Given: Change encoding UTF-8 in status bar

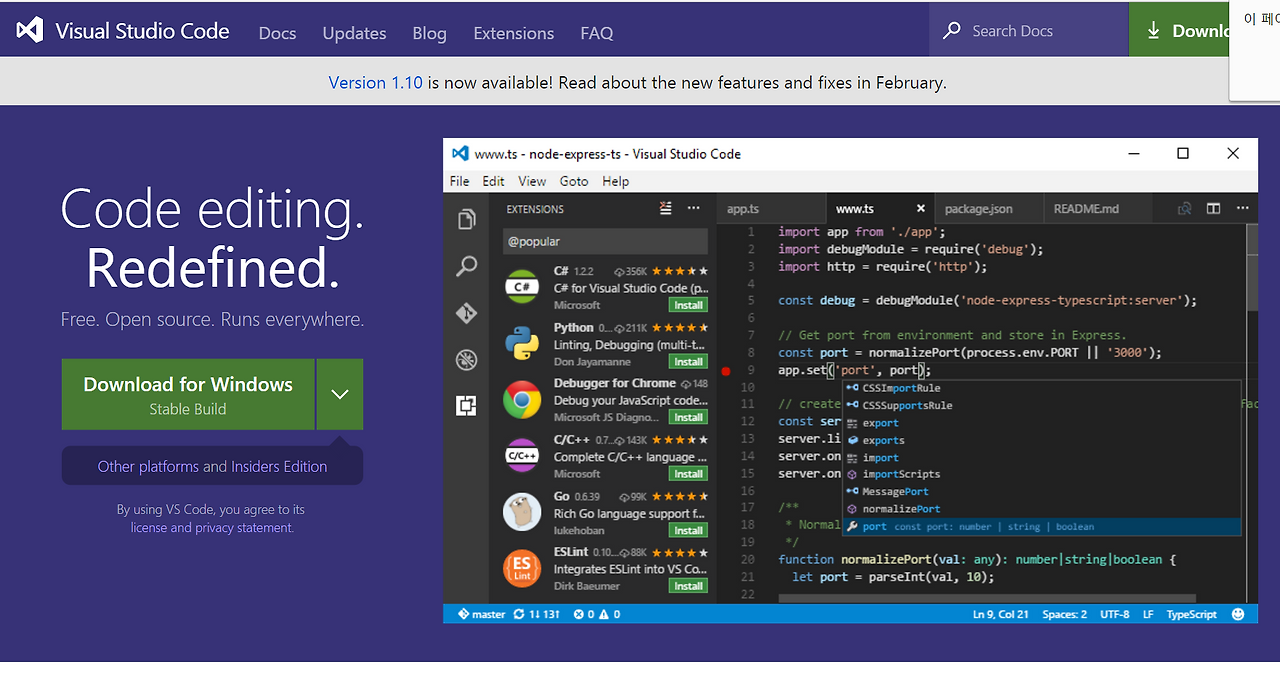Looking at the screenshot, I should pyautogui.click(x=1115, y=614).
